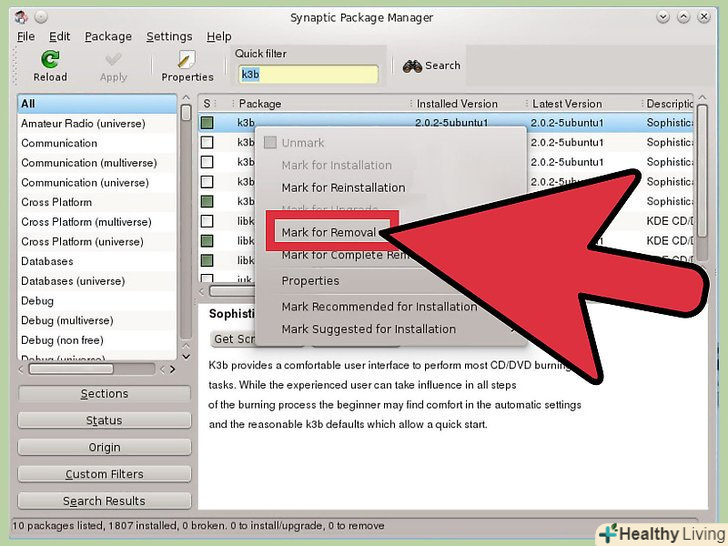Screen dimensions: 728x546
Task: Click package list scroll-left arrow
Action: (202, 292)
